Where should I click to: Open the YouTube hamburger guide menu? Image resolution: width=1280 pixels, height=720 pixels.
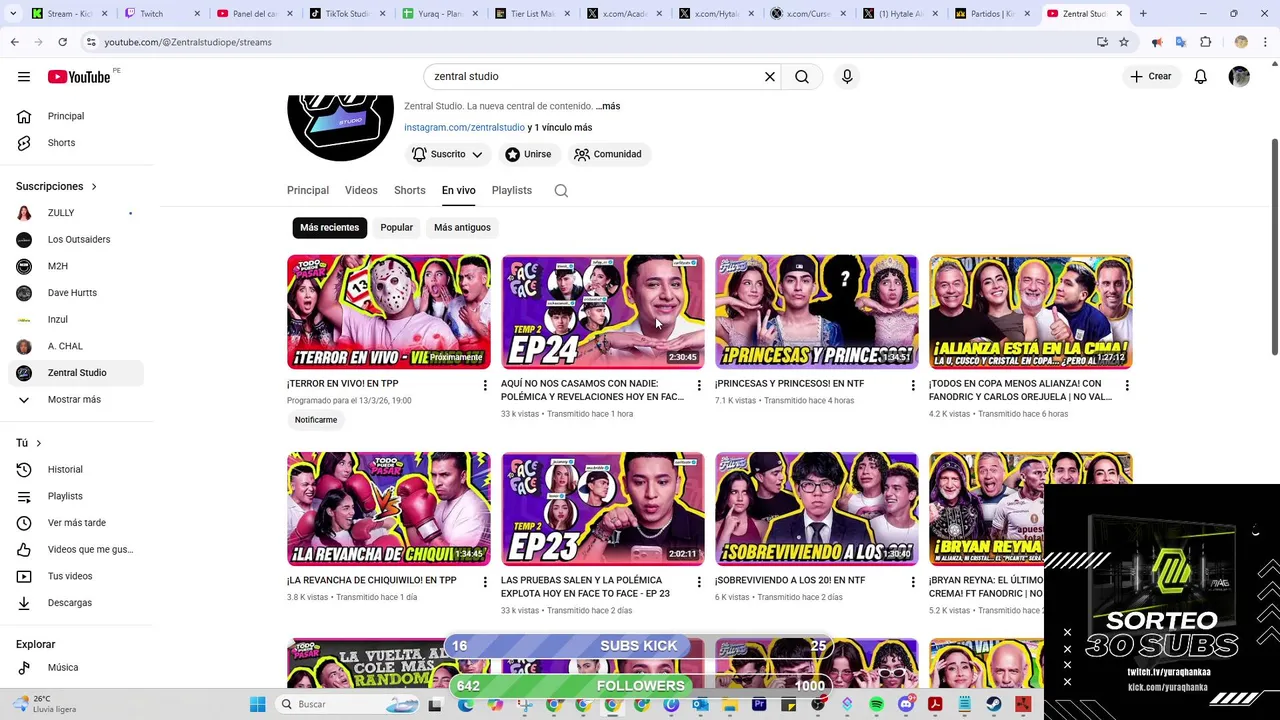[x=24, y=76]
